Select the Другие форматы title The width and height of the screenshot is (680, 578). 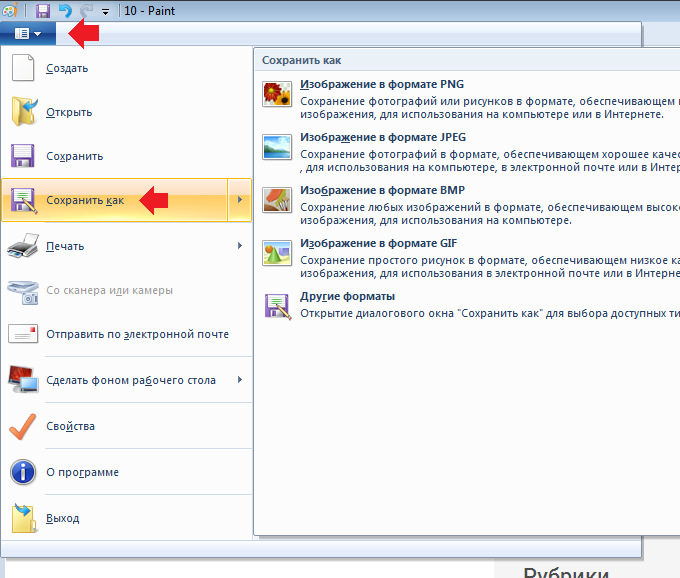(x=347, y=296)
